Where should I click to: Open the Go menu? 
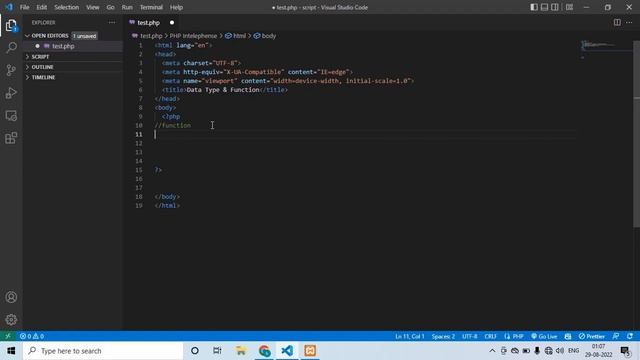coord(111,7)
